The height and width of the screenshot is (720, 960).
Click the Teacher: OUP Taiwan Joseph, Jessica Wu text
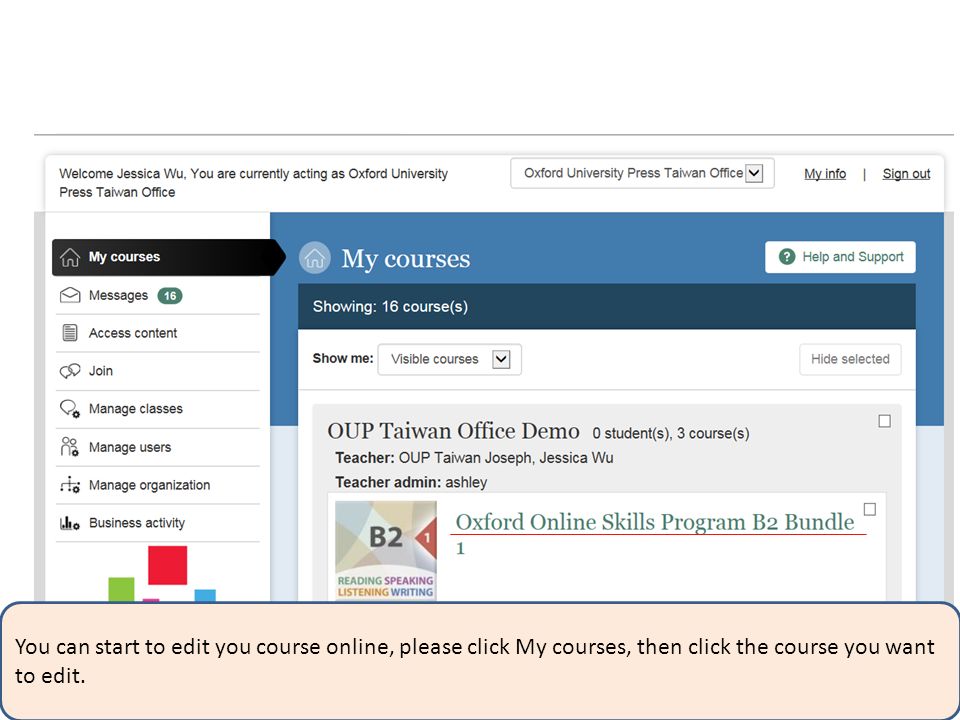coord(474,458)
